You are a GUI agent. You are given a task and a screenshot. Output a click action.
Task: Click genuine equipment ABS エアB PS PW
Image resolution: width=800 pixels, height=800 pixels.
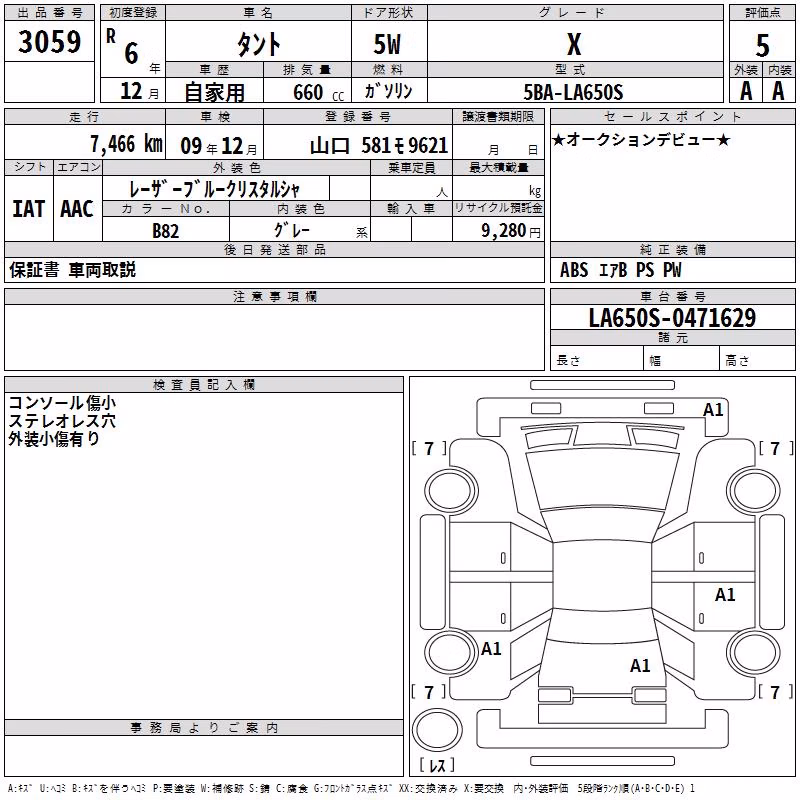[620, 270]
